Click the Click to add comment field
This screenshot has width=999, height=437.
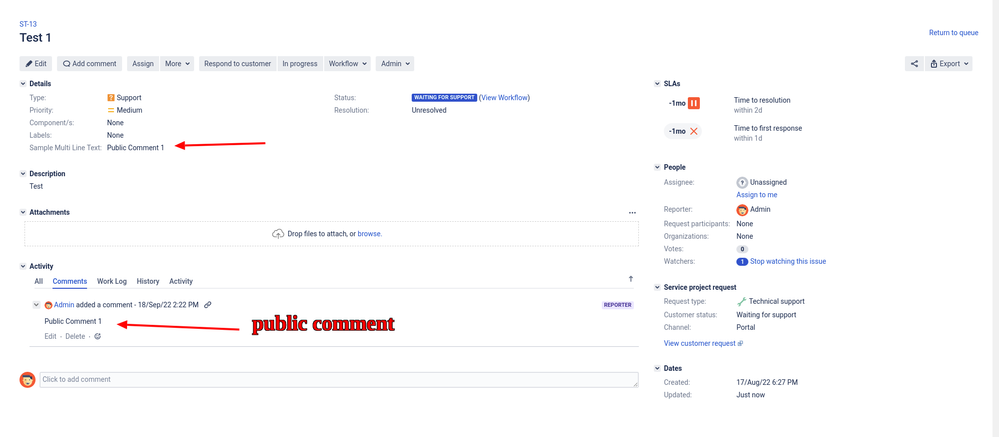339,380
